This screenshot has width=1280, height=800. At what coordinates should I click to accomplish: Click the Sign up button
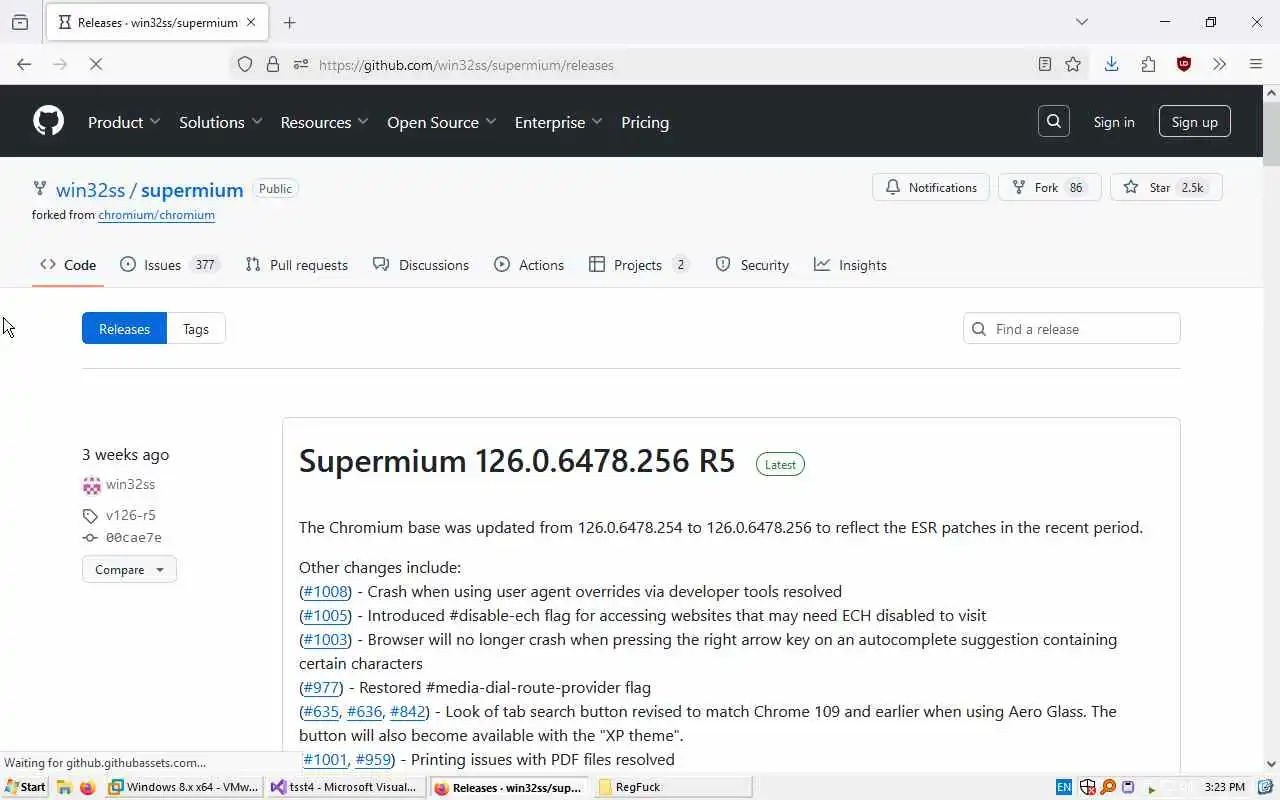(x=1195, y=122)
